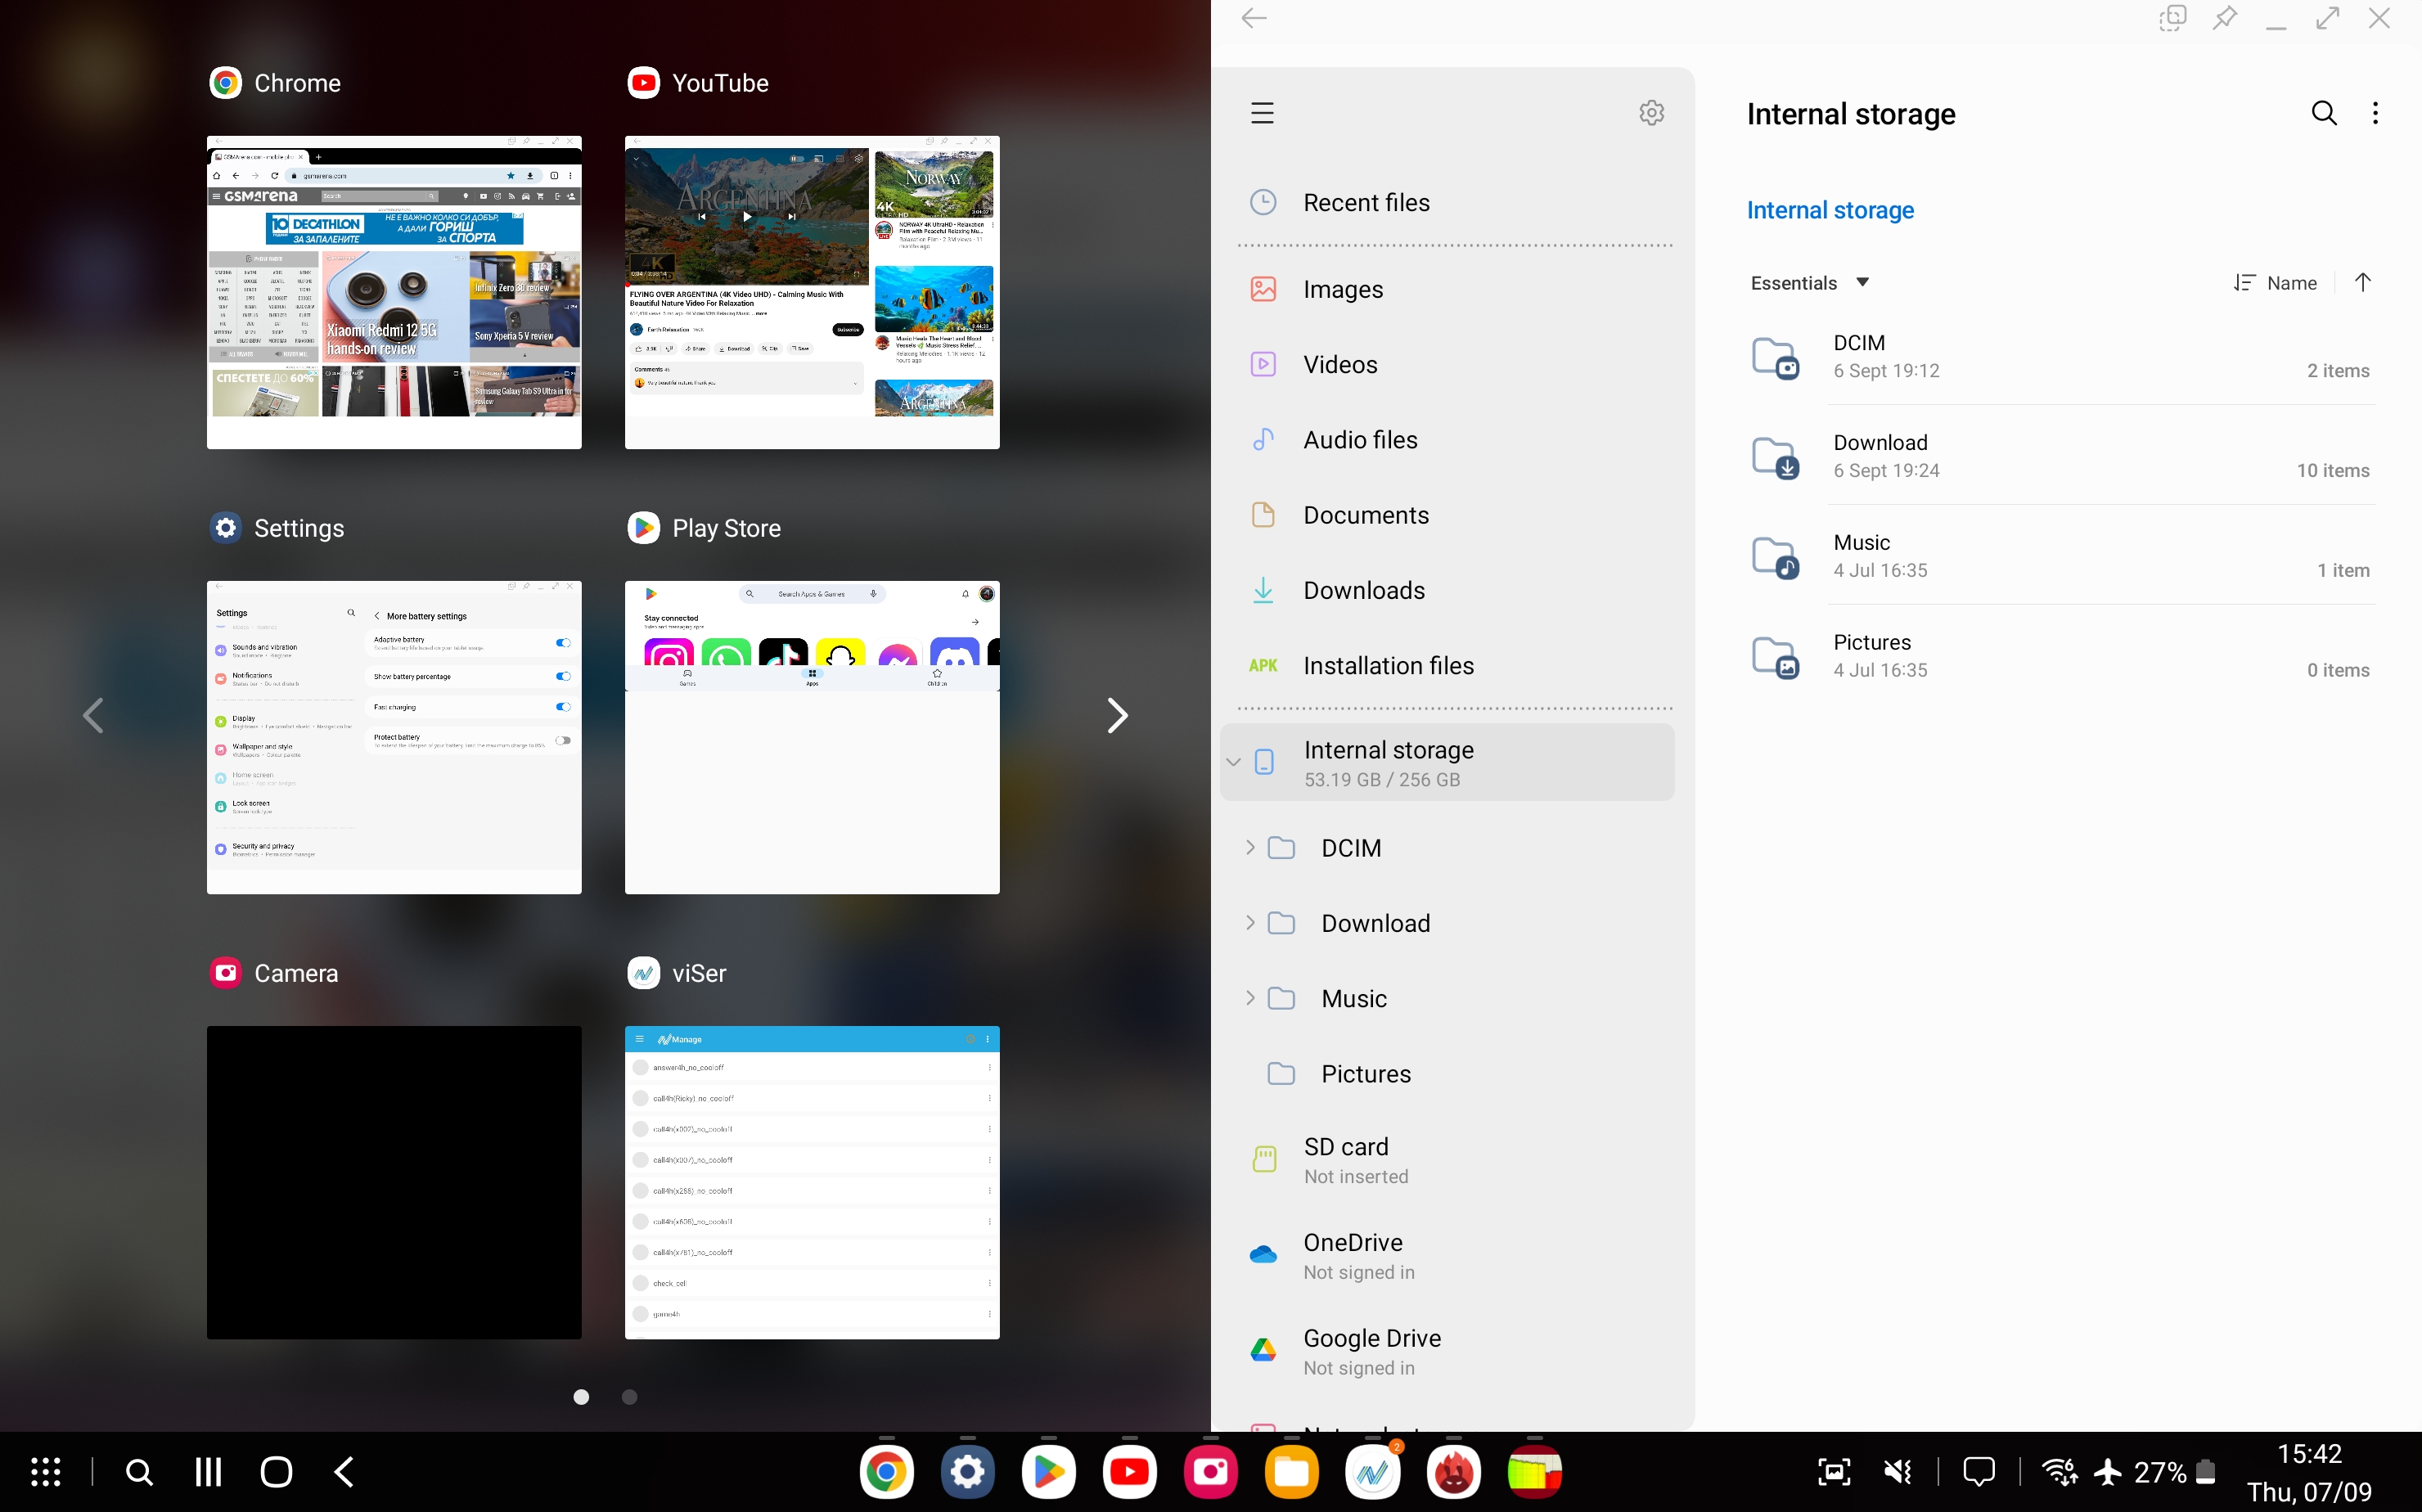Image resolution: width=2422 pixels, height=1512 pixels.
Task: Open the Camera recent app thumbnail
Action: coord(394,1182)
